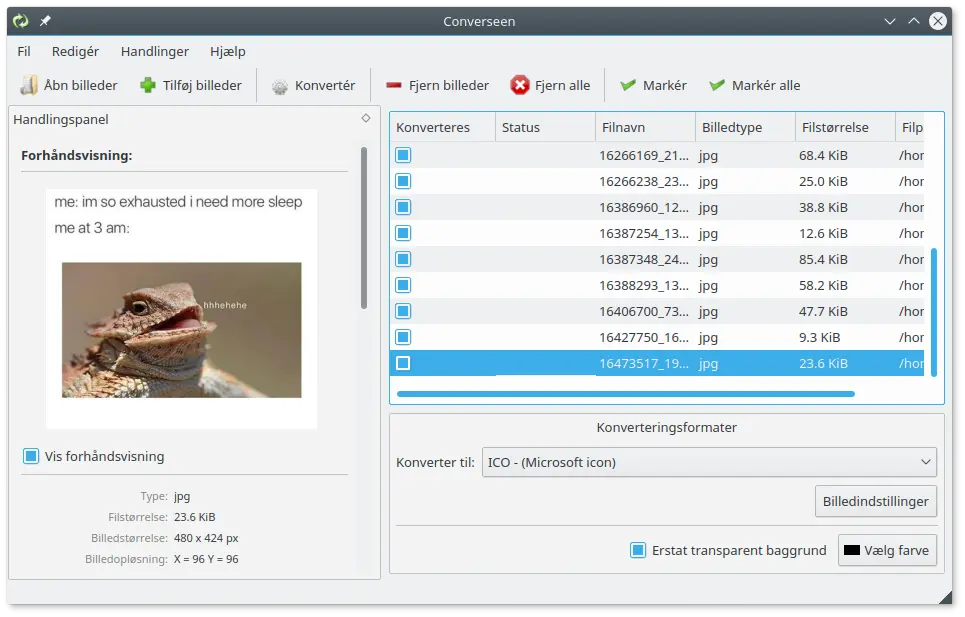The width and height of the screenshot is (965, 617).
Task: Click the pin icon in title bar
Action: click(x=45, y=21)
